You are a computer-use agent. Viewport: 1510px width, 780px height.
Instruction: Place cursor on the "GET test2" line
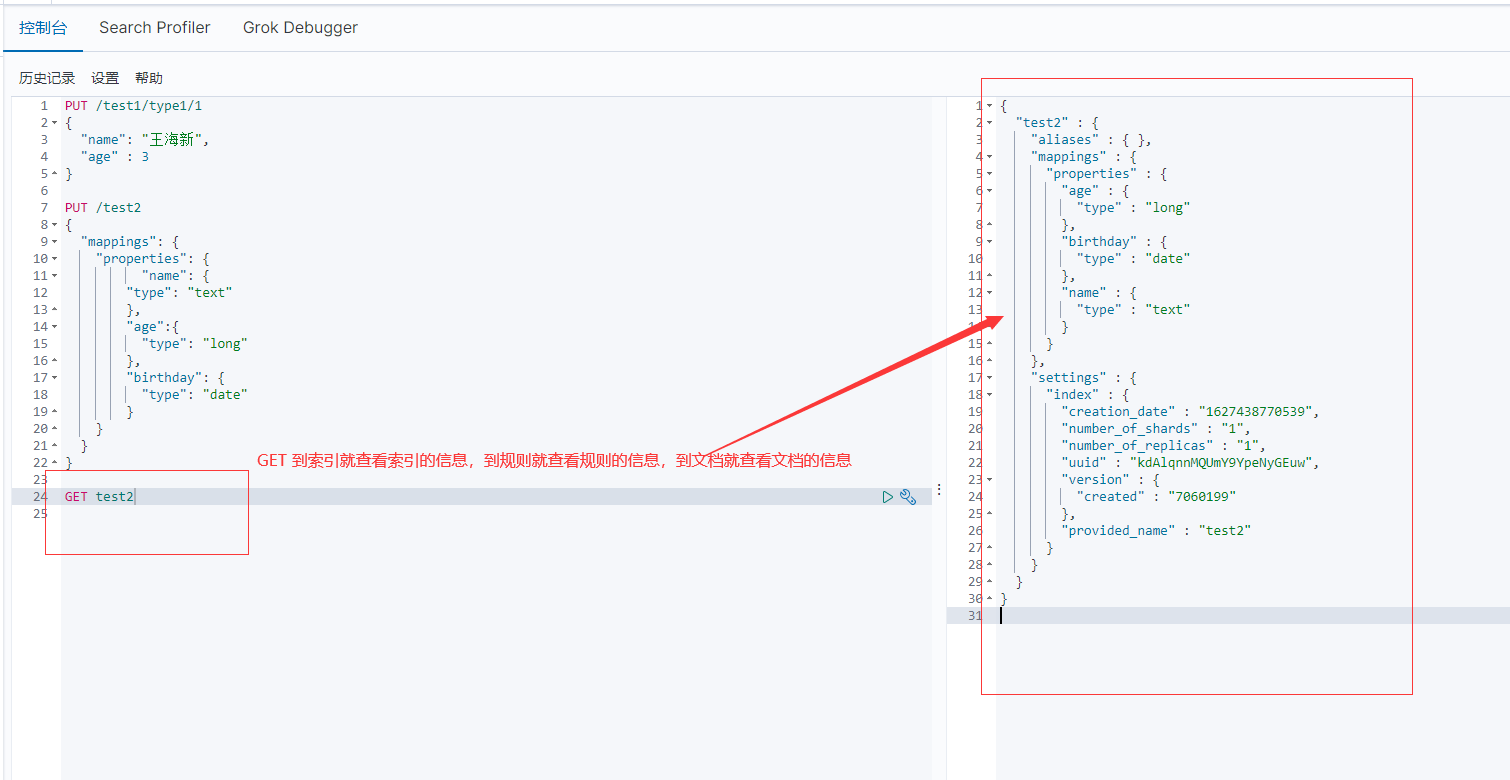[x=99, y=497]
